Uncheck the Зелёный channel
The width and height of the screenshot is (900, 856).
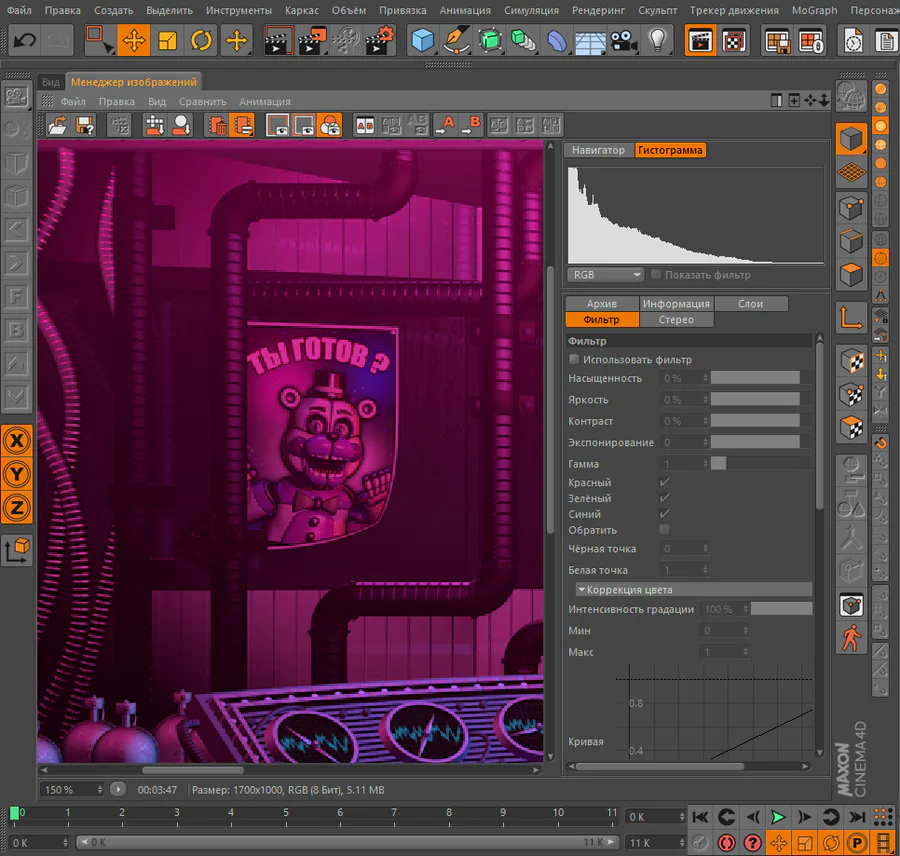pos(665,498)
